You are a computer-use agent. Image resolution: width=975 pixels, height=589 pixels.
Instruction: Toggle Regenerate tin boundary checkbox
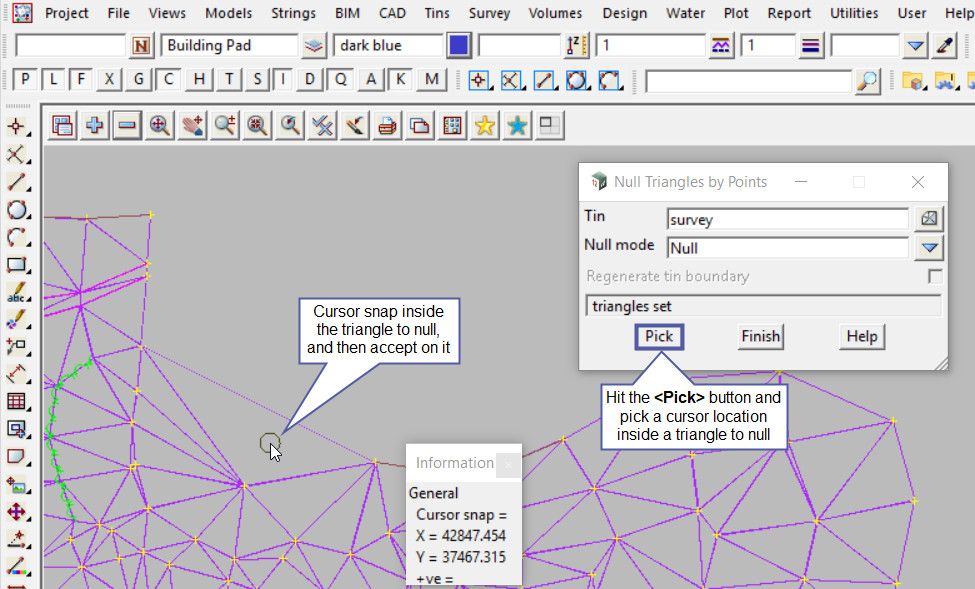pos(935,276)
